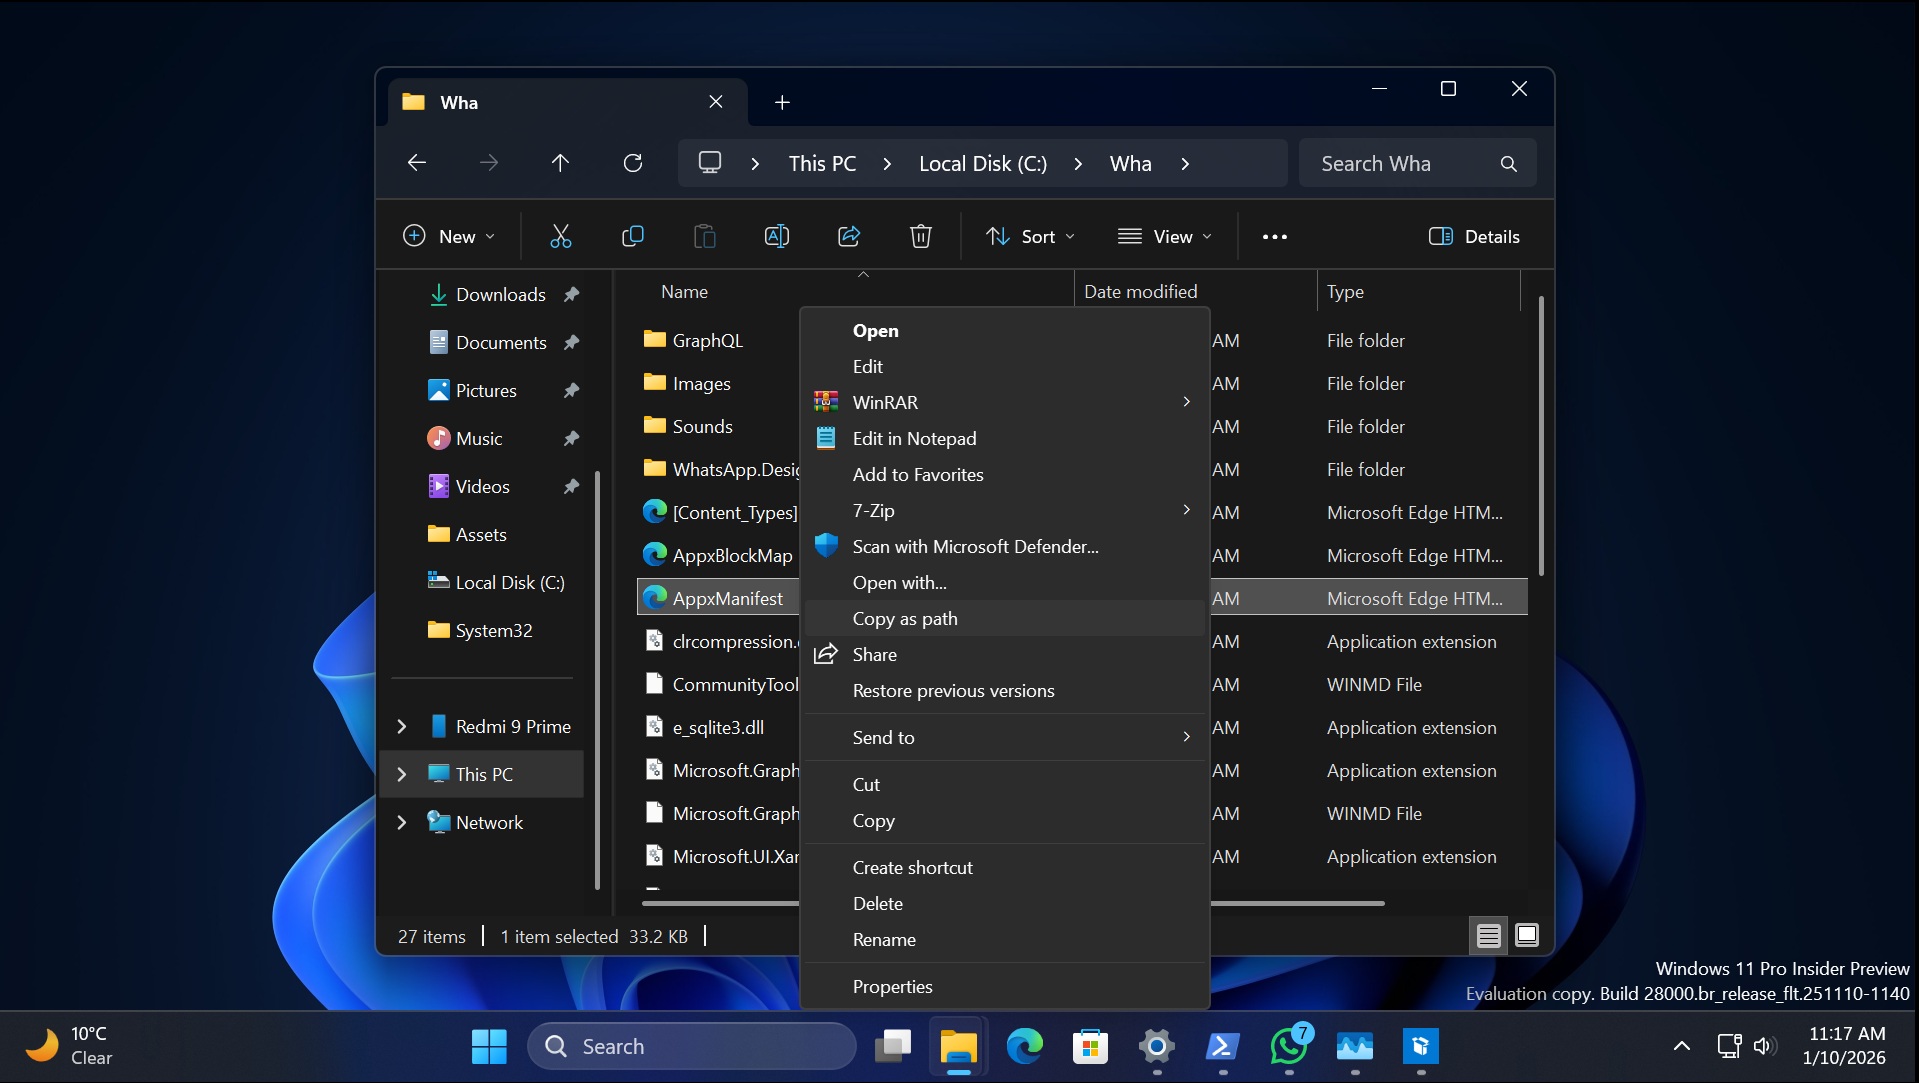Click the Rename icon in toolbar
The width and height of the screenshot is (1919, 1083).
coord(776,237)
